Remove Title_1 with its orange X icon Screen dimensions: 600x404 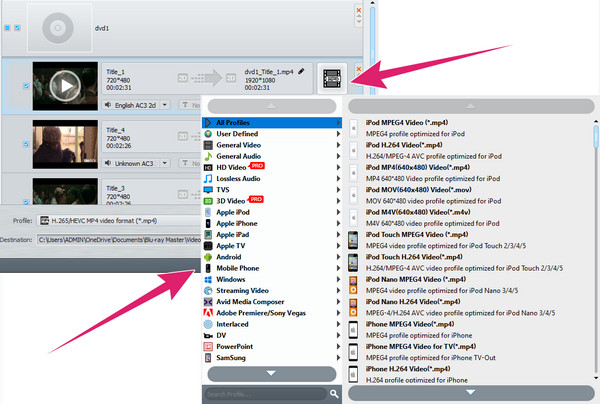[359, 69]
